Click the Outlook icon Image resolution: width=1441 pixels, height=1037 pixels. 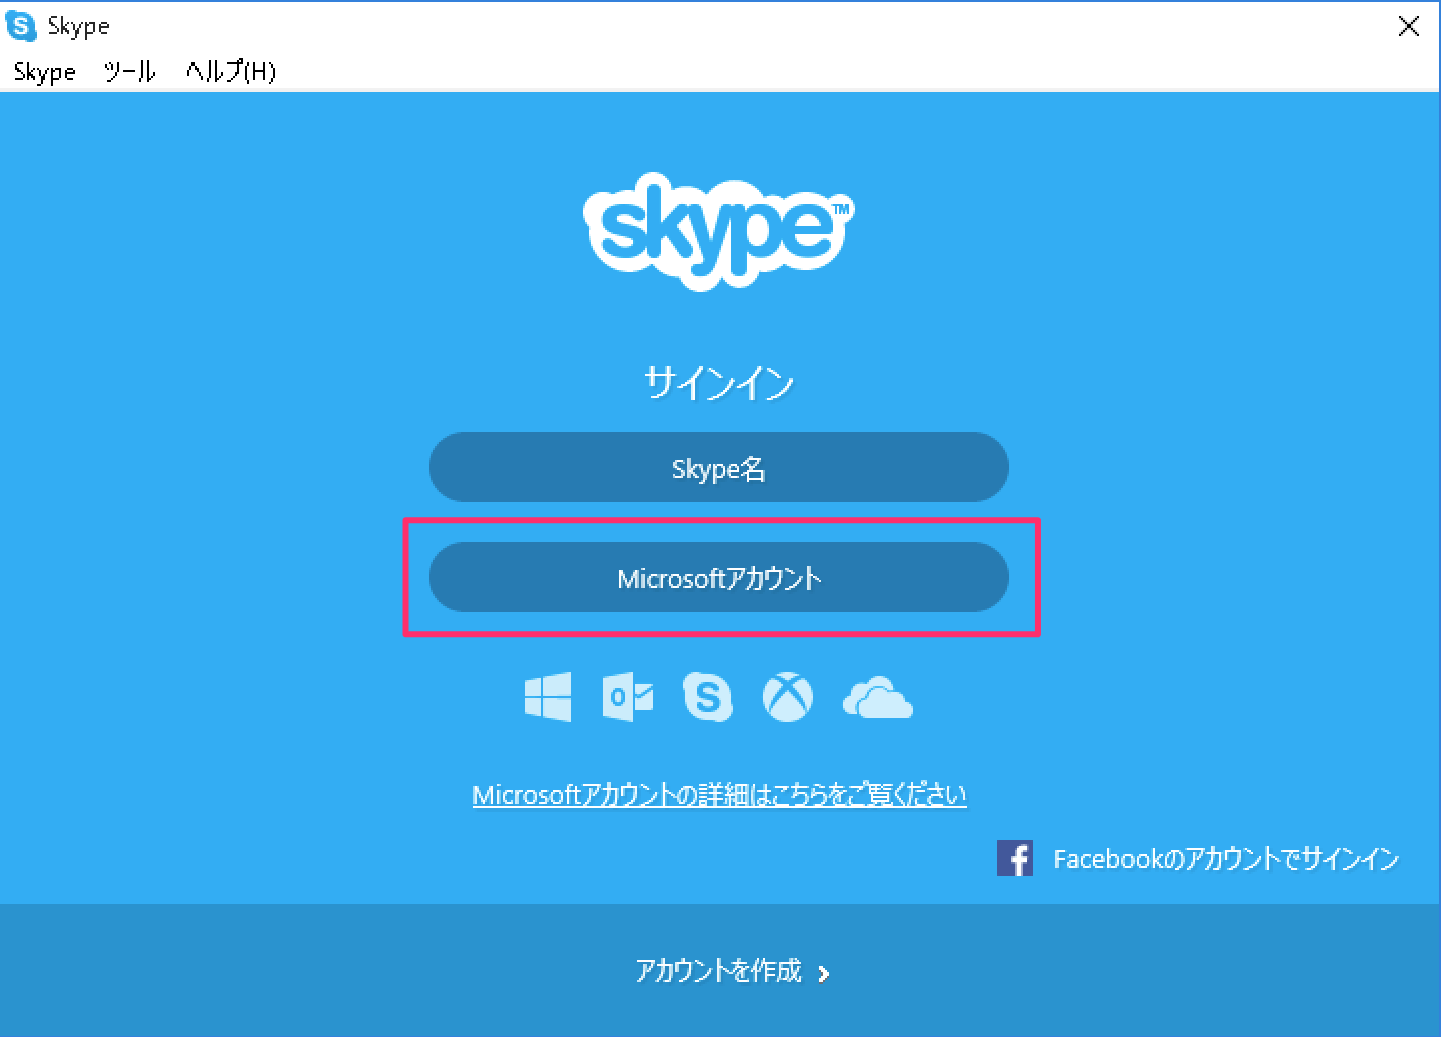pos(628,696)
